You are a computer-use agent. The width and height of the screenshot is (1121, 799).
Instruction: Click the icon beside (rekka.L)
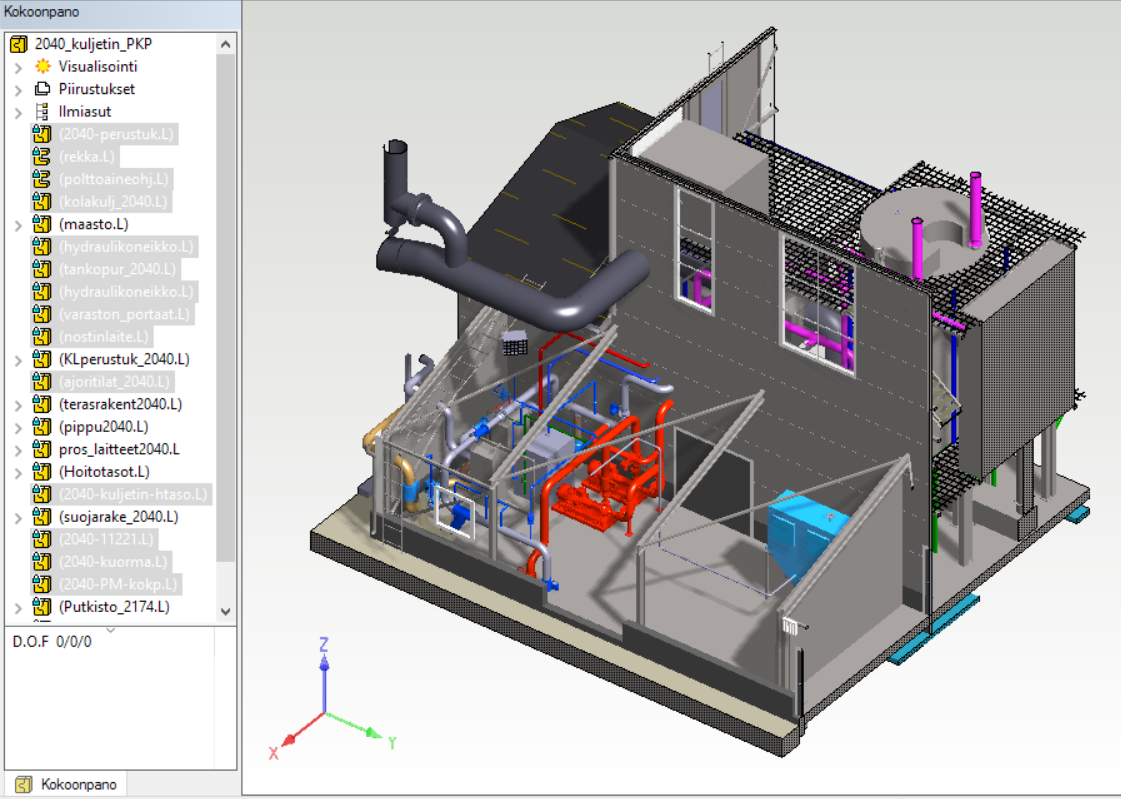(x=42, y=157)
